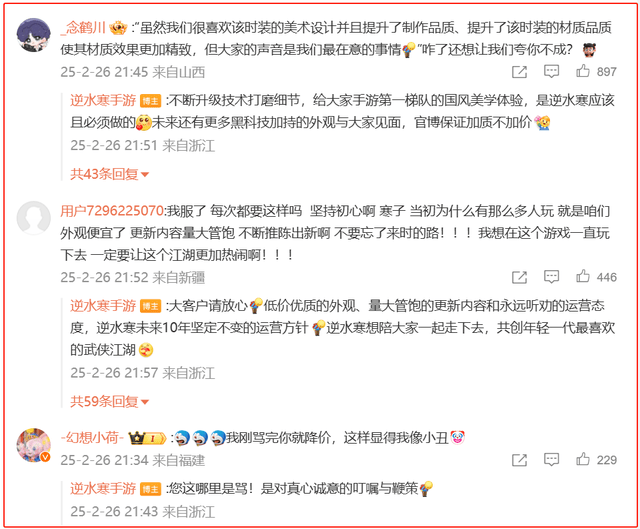The height and width of the screenshot is (529, 640).
Task: Open reply box for 用户7296225070 comment
Action: click(551, 277)
